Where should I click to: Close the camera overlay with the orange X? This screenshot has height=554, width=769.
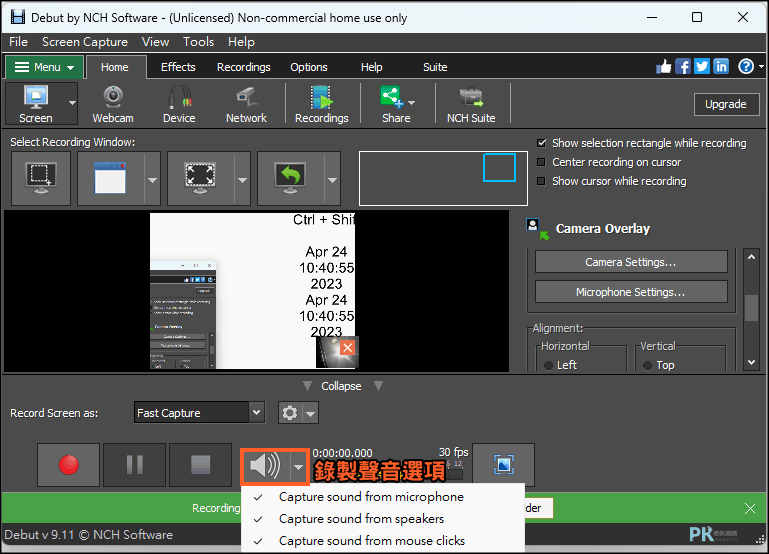(x=348, y=348)
